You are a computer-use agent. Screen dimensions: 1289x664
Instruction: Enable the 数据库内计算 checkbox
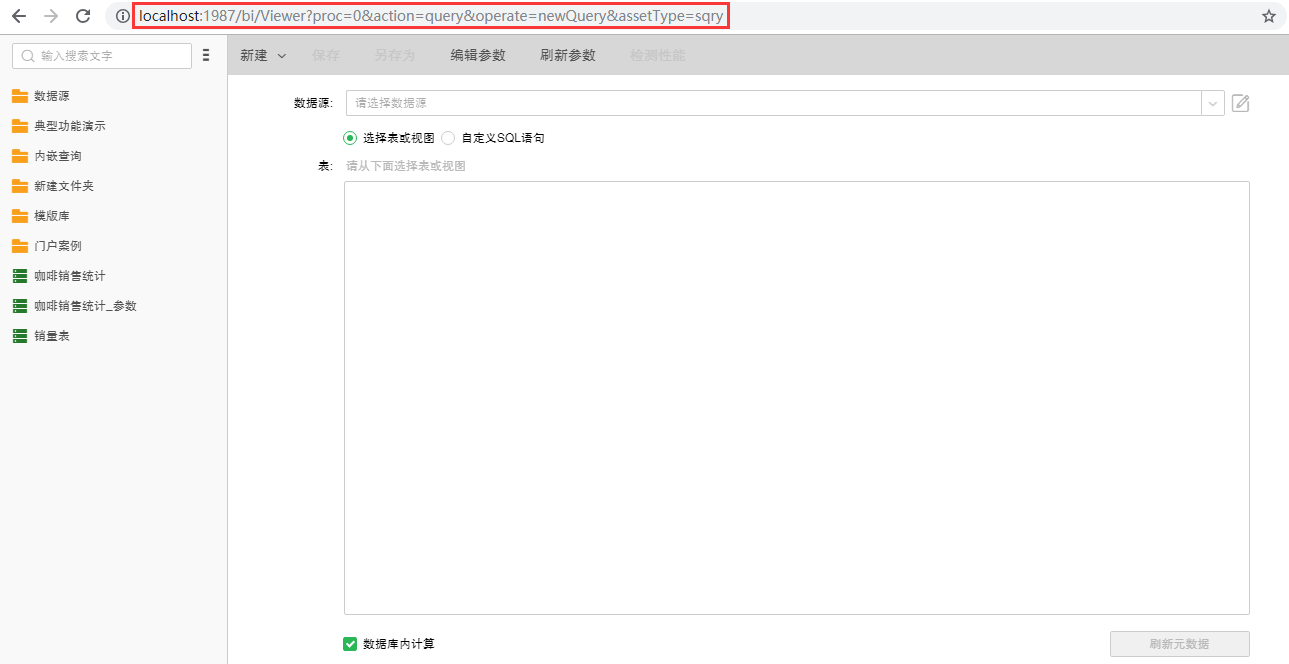(x=349, y=644)
